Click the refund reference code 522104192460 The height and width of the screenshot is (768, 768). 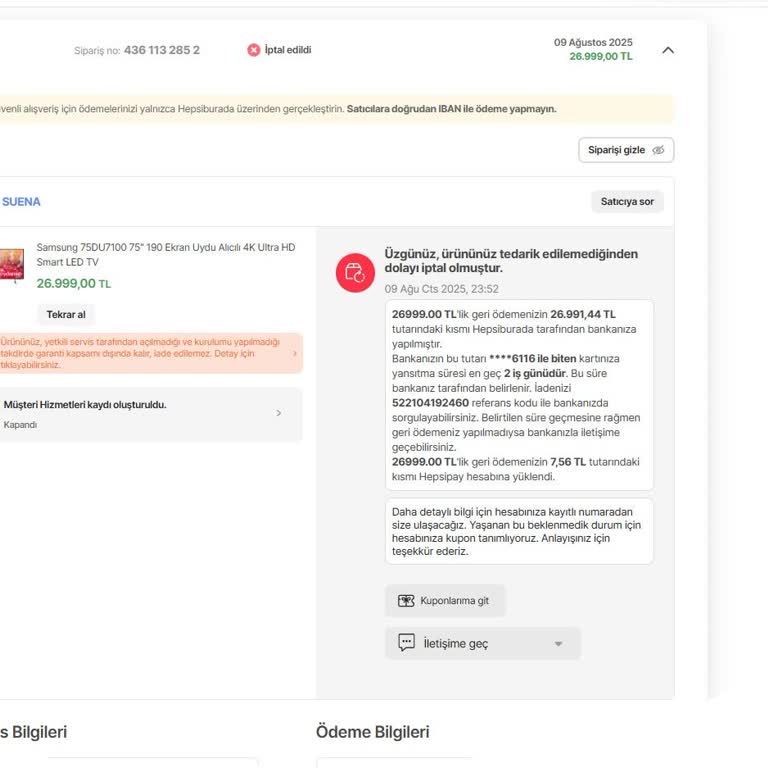click(x=430, y=403)
